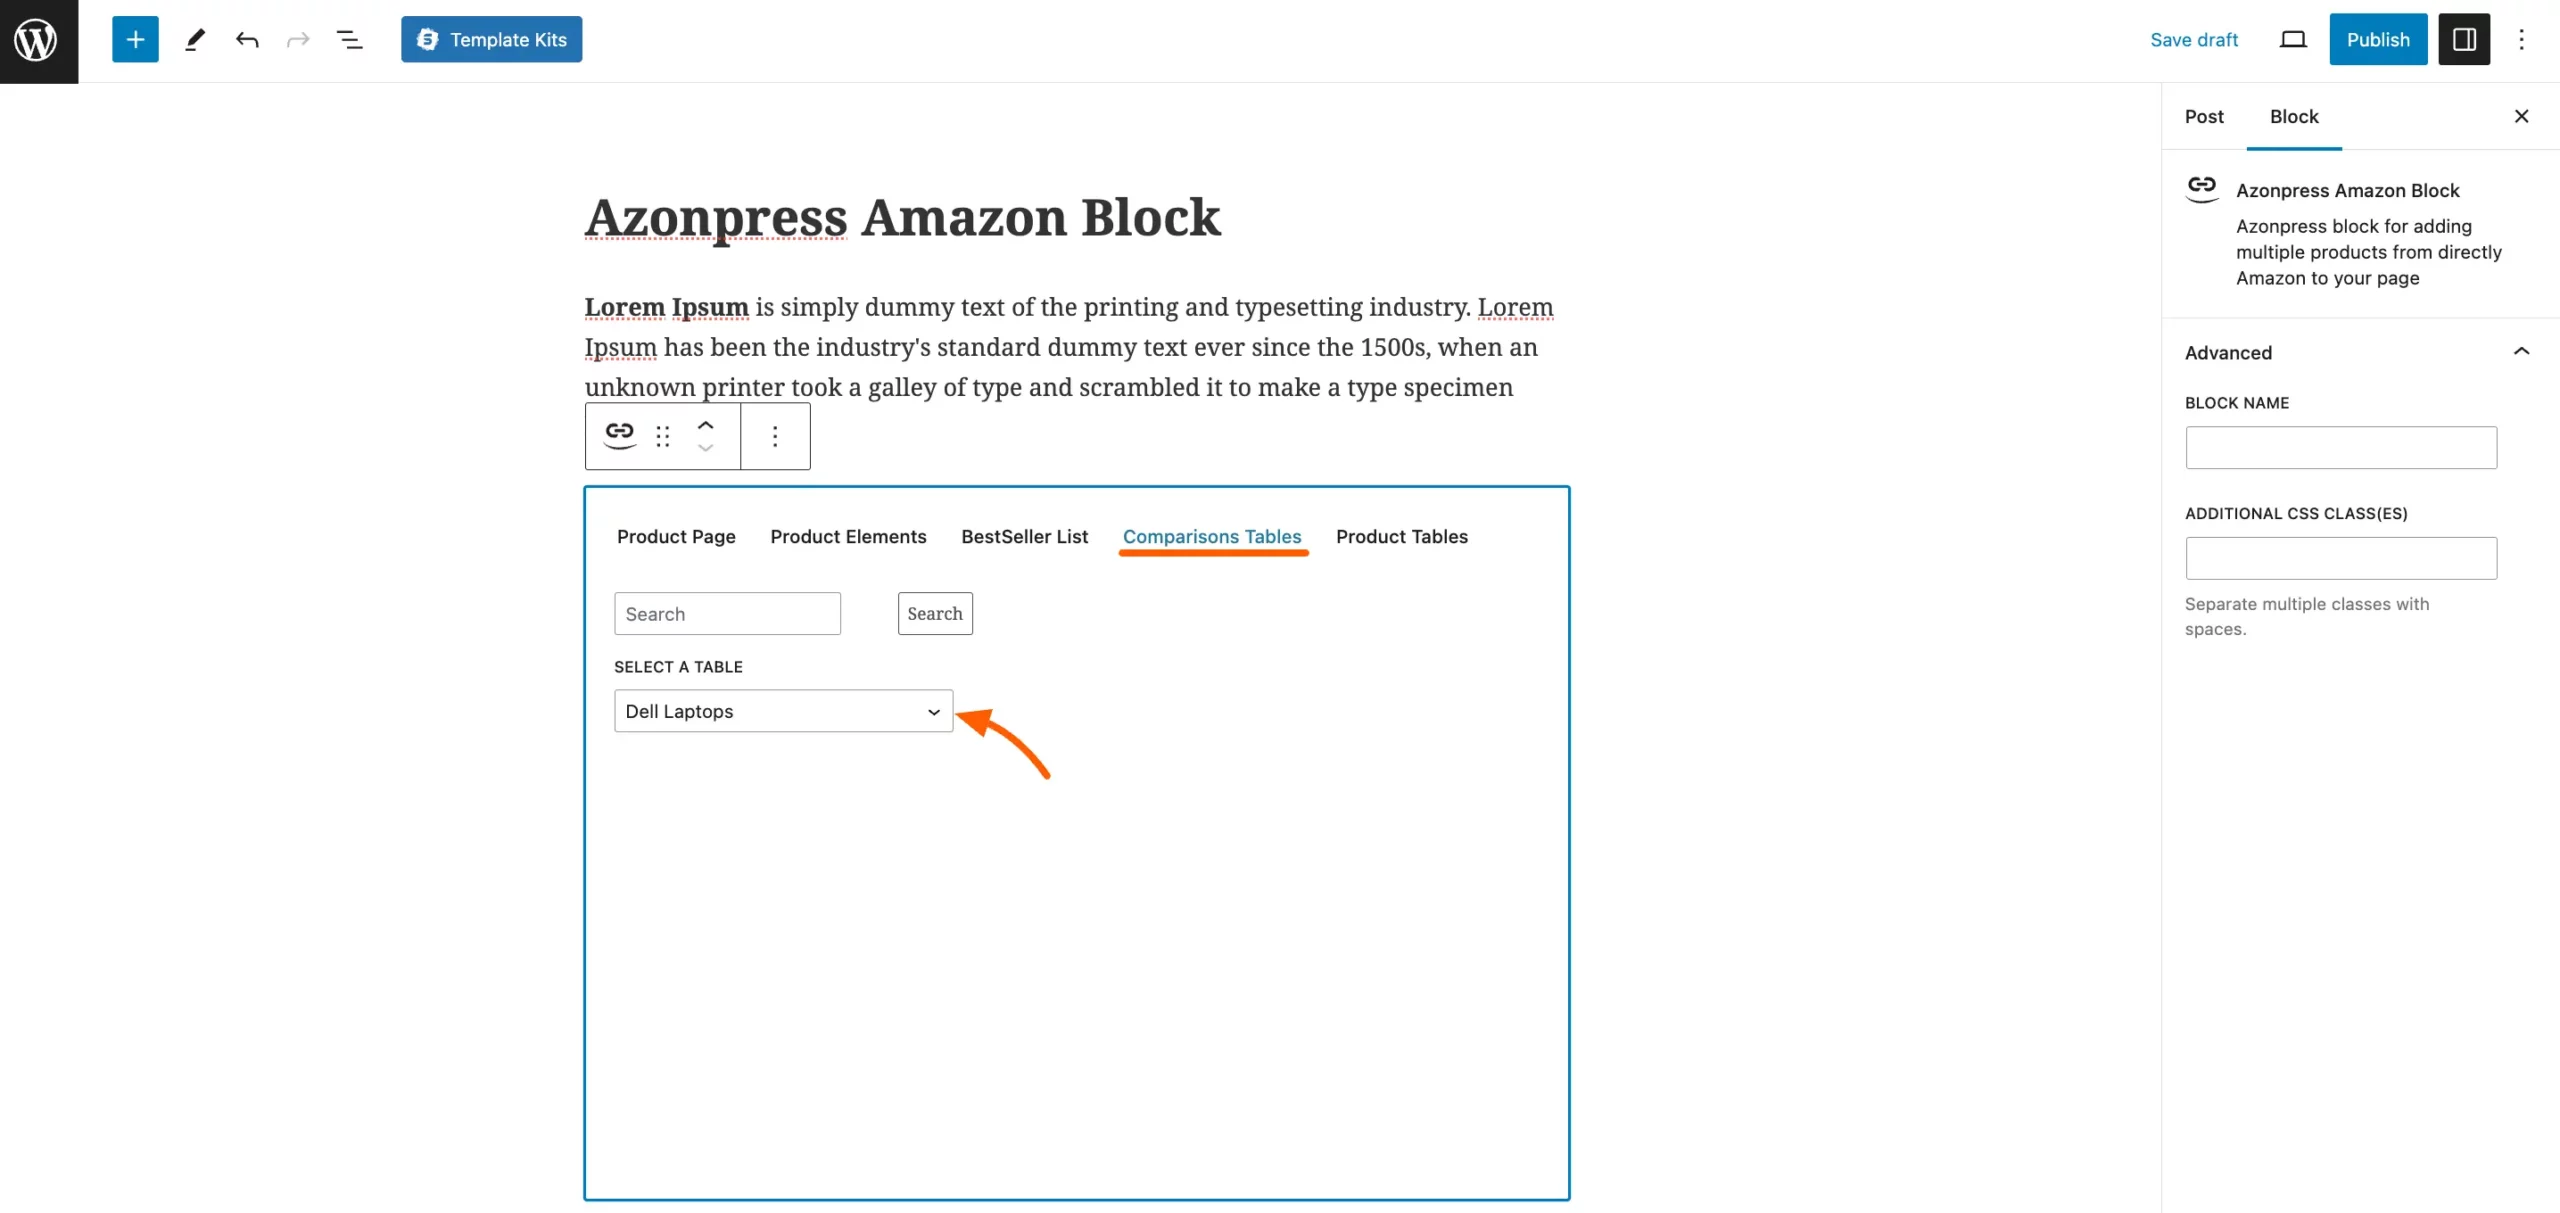Click the Azonpress block link icon
Screen dimensions: 2560x1213
tap(619, 436)
